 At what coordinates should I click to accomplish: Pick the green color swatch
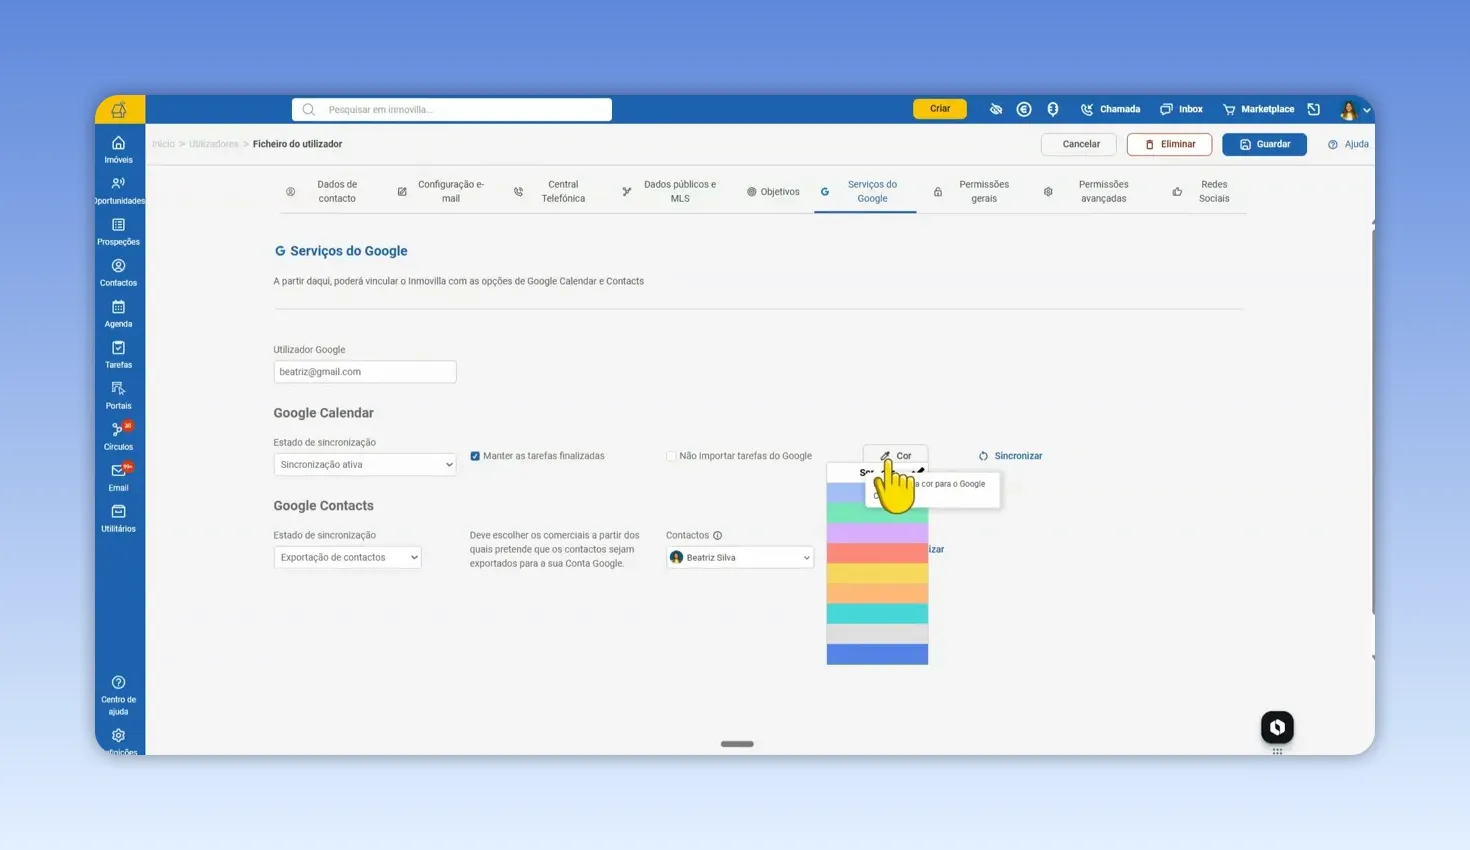point(877,512)
